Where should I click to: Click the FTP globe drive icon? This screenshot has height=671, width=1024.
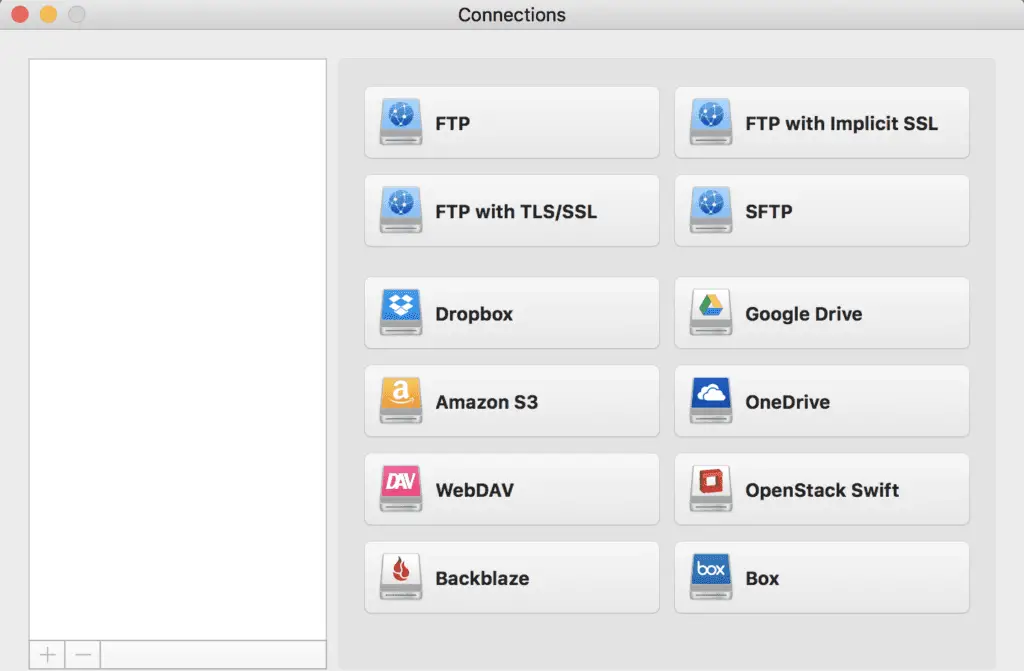[x=401, y=122]
